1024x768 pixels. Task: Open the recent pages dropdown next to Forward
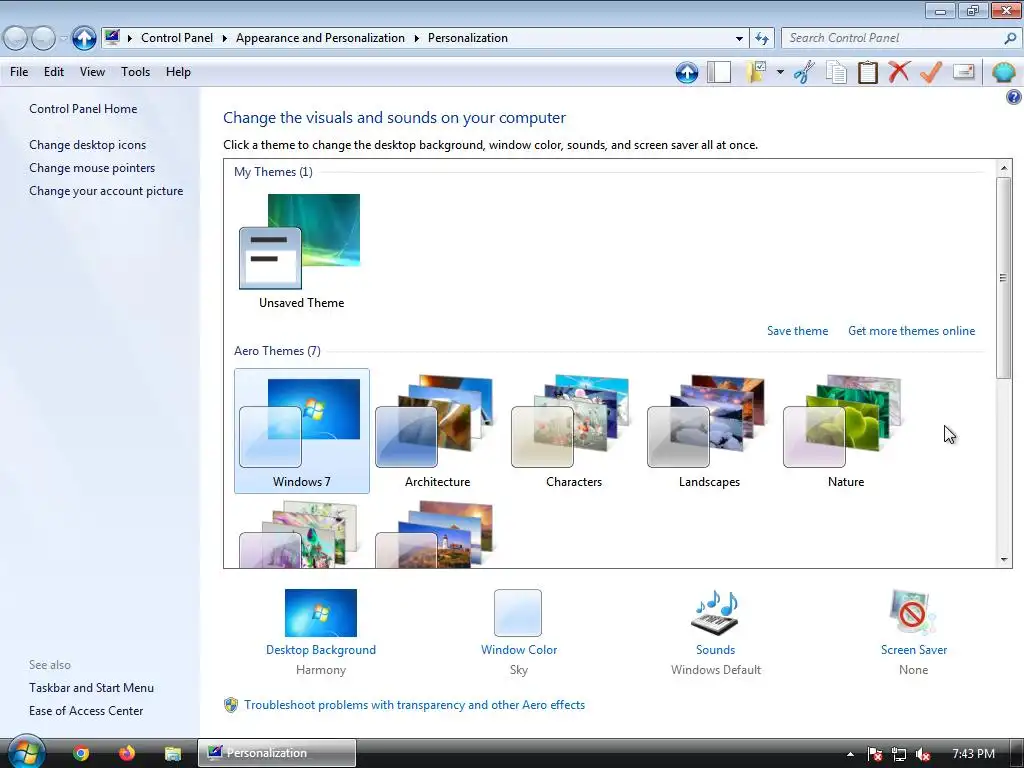[x=63, y=39]
